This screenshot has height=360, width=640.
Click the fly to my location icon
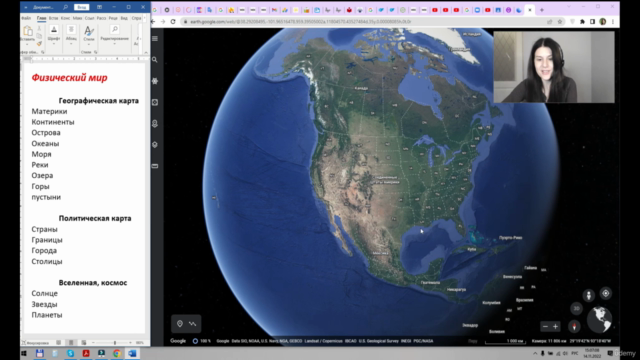(606, 293)
